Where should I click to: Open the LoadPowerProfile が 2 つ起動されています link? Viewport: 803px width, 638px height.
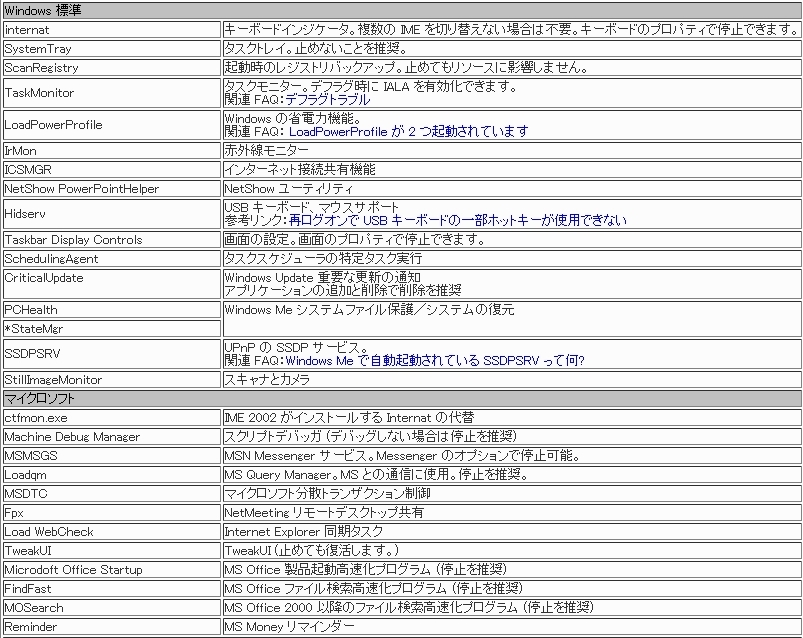(x=408, y=132)
